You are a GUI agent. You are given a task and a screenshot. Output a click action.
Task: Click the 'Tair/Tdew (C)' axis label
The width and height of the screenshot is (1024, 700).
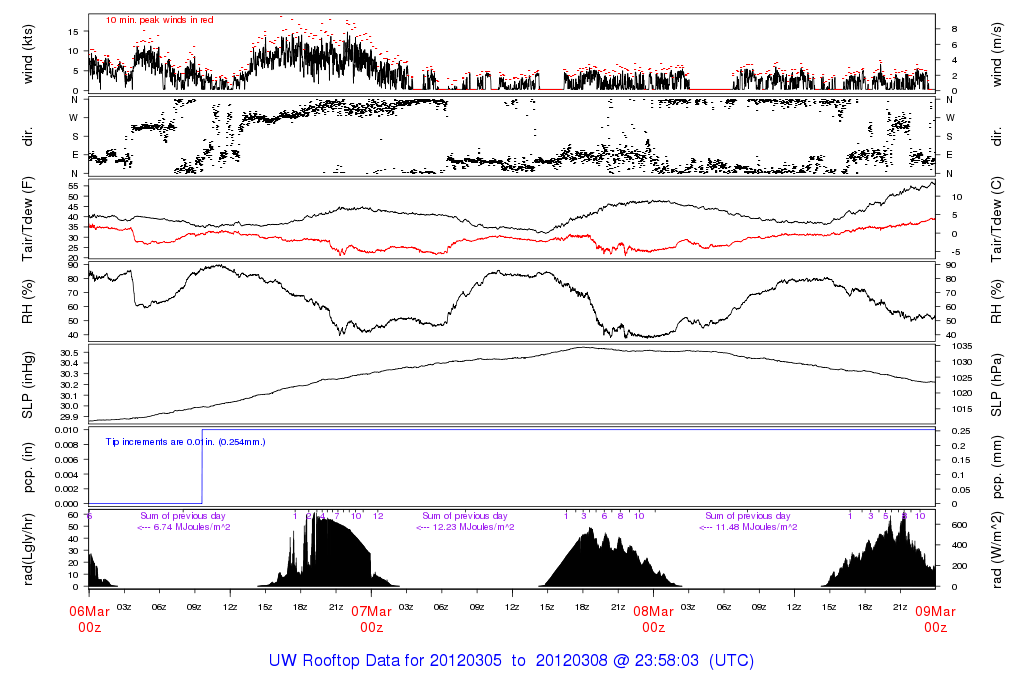pyautogui.click(x=996, y=219)
